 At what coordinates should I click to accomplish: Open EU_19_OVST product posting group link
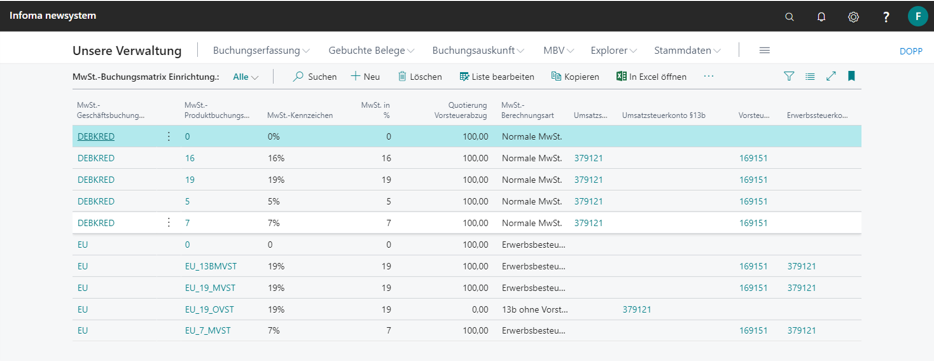(x=210, y=309)
